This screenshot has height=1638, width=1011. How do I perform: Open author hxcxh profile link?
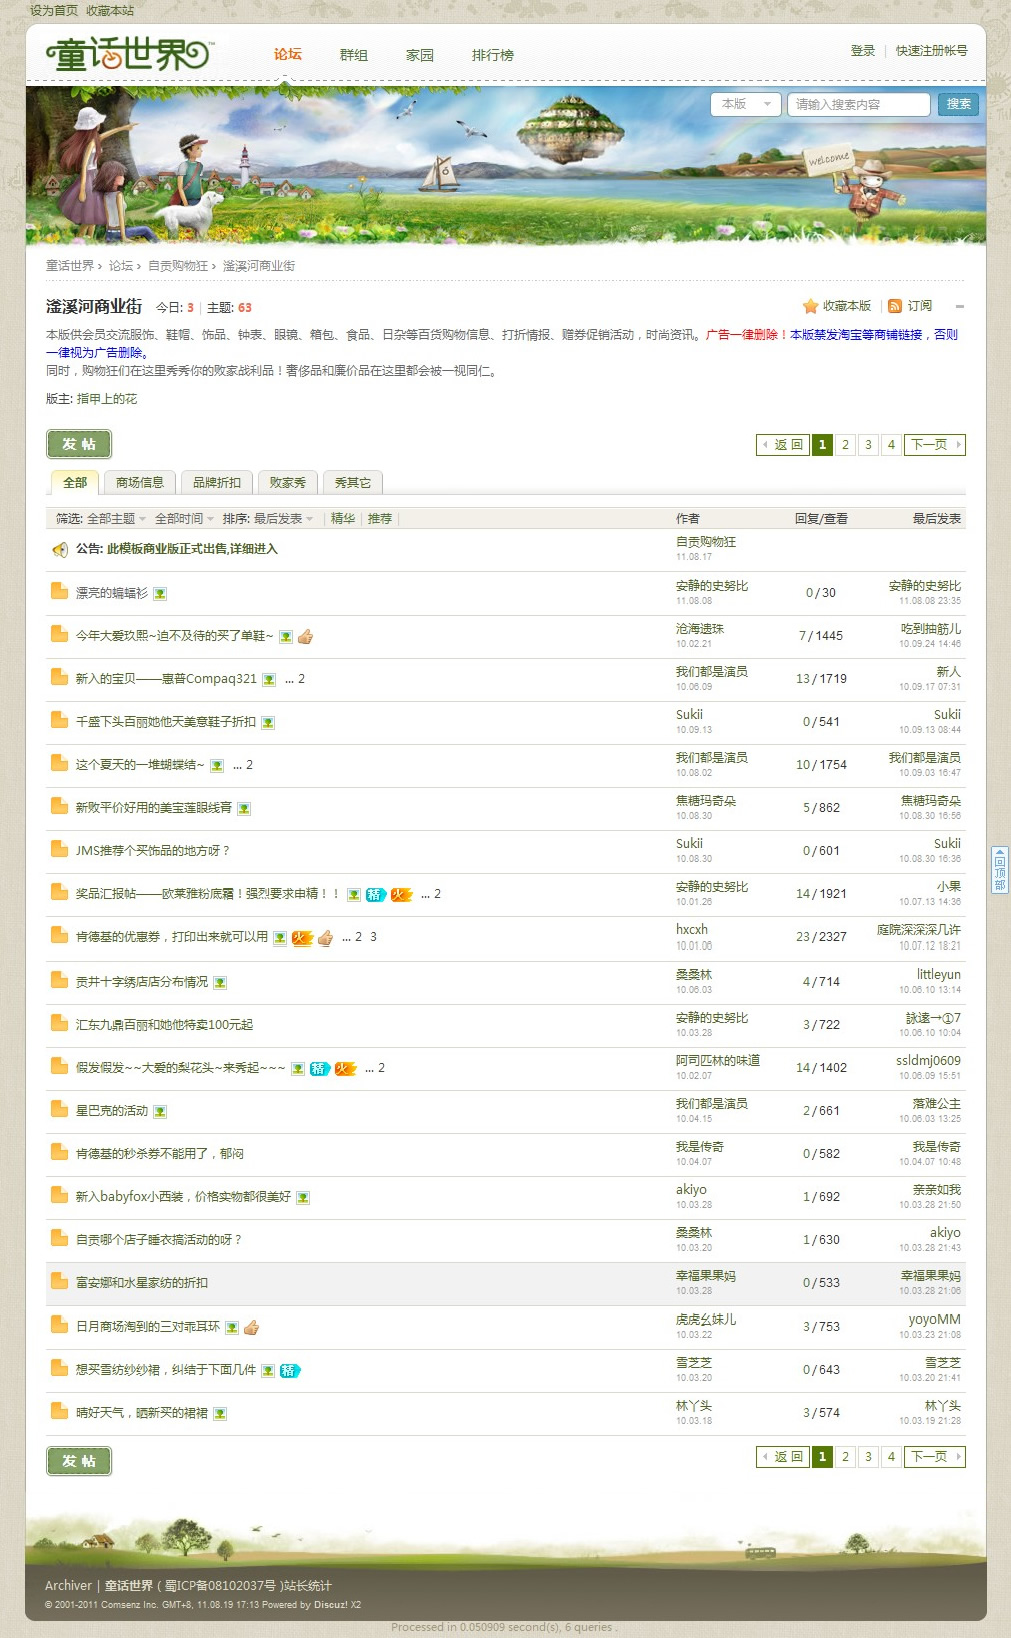click(x=692, y=929)
